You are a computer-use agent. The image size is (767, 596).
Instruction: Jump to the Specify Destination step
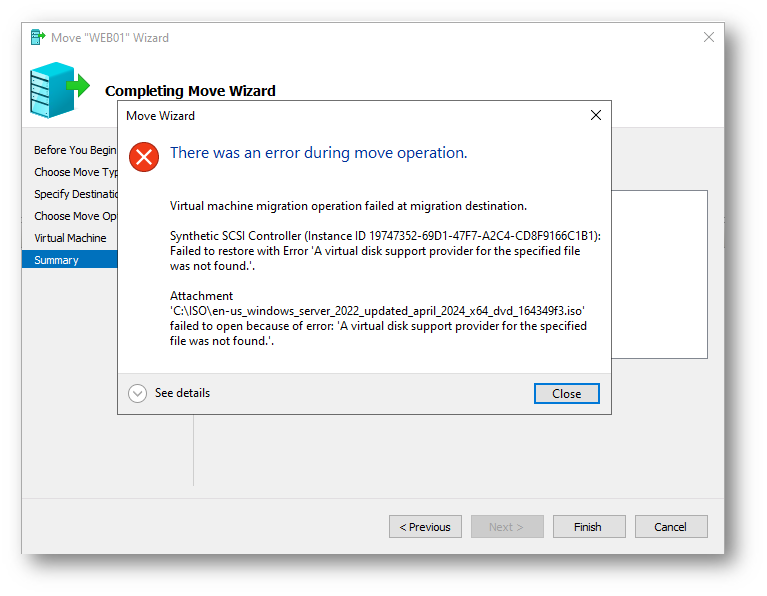tap(76, 194)
